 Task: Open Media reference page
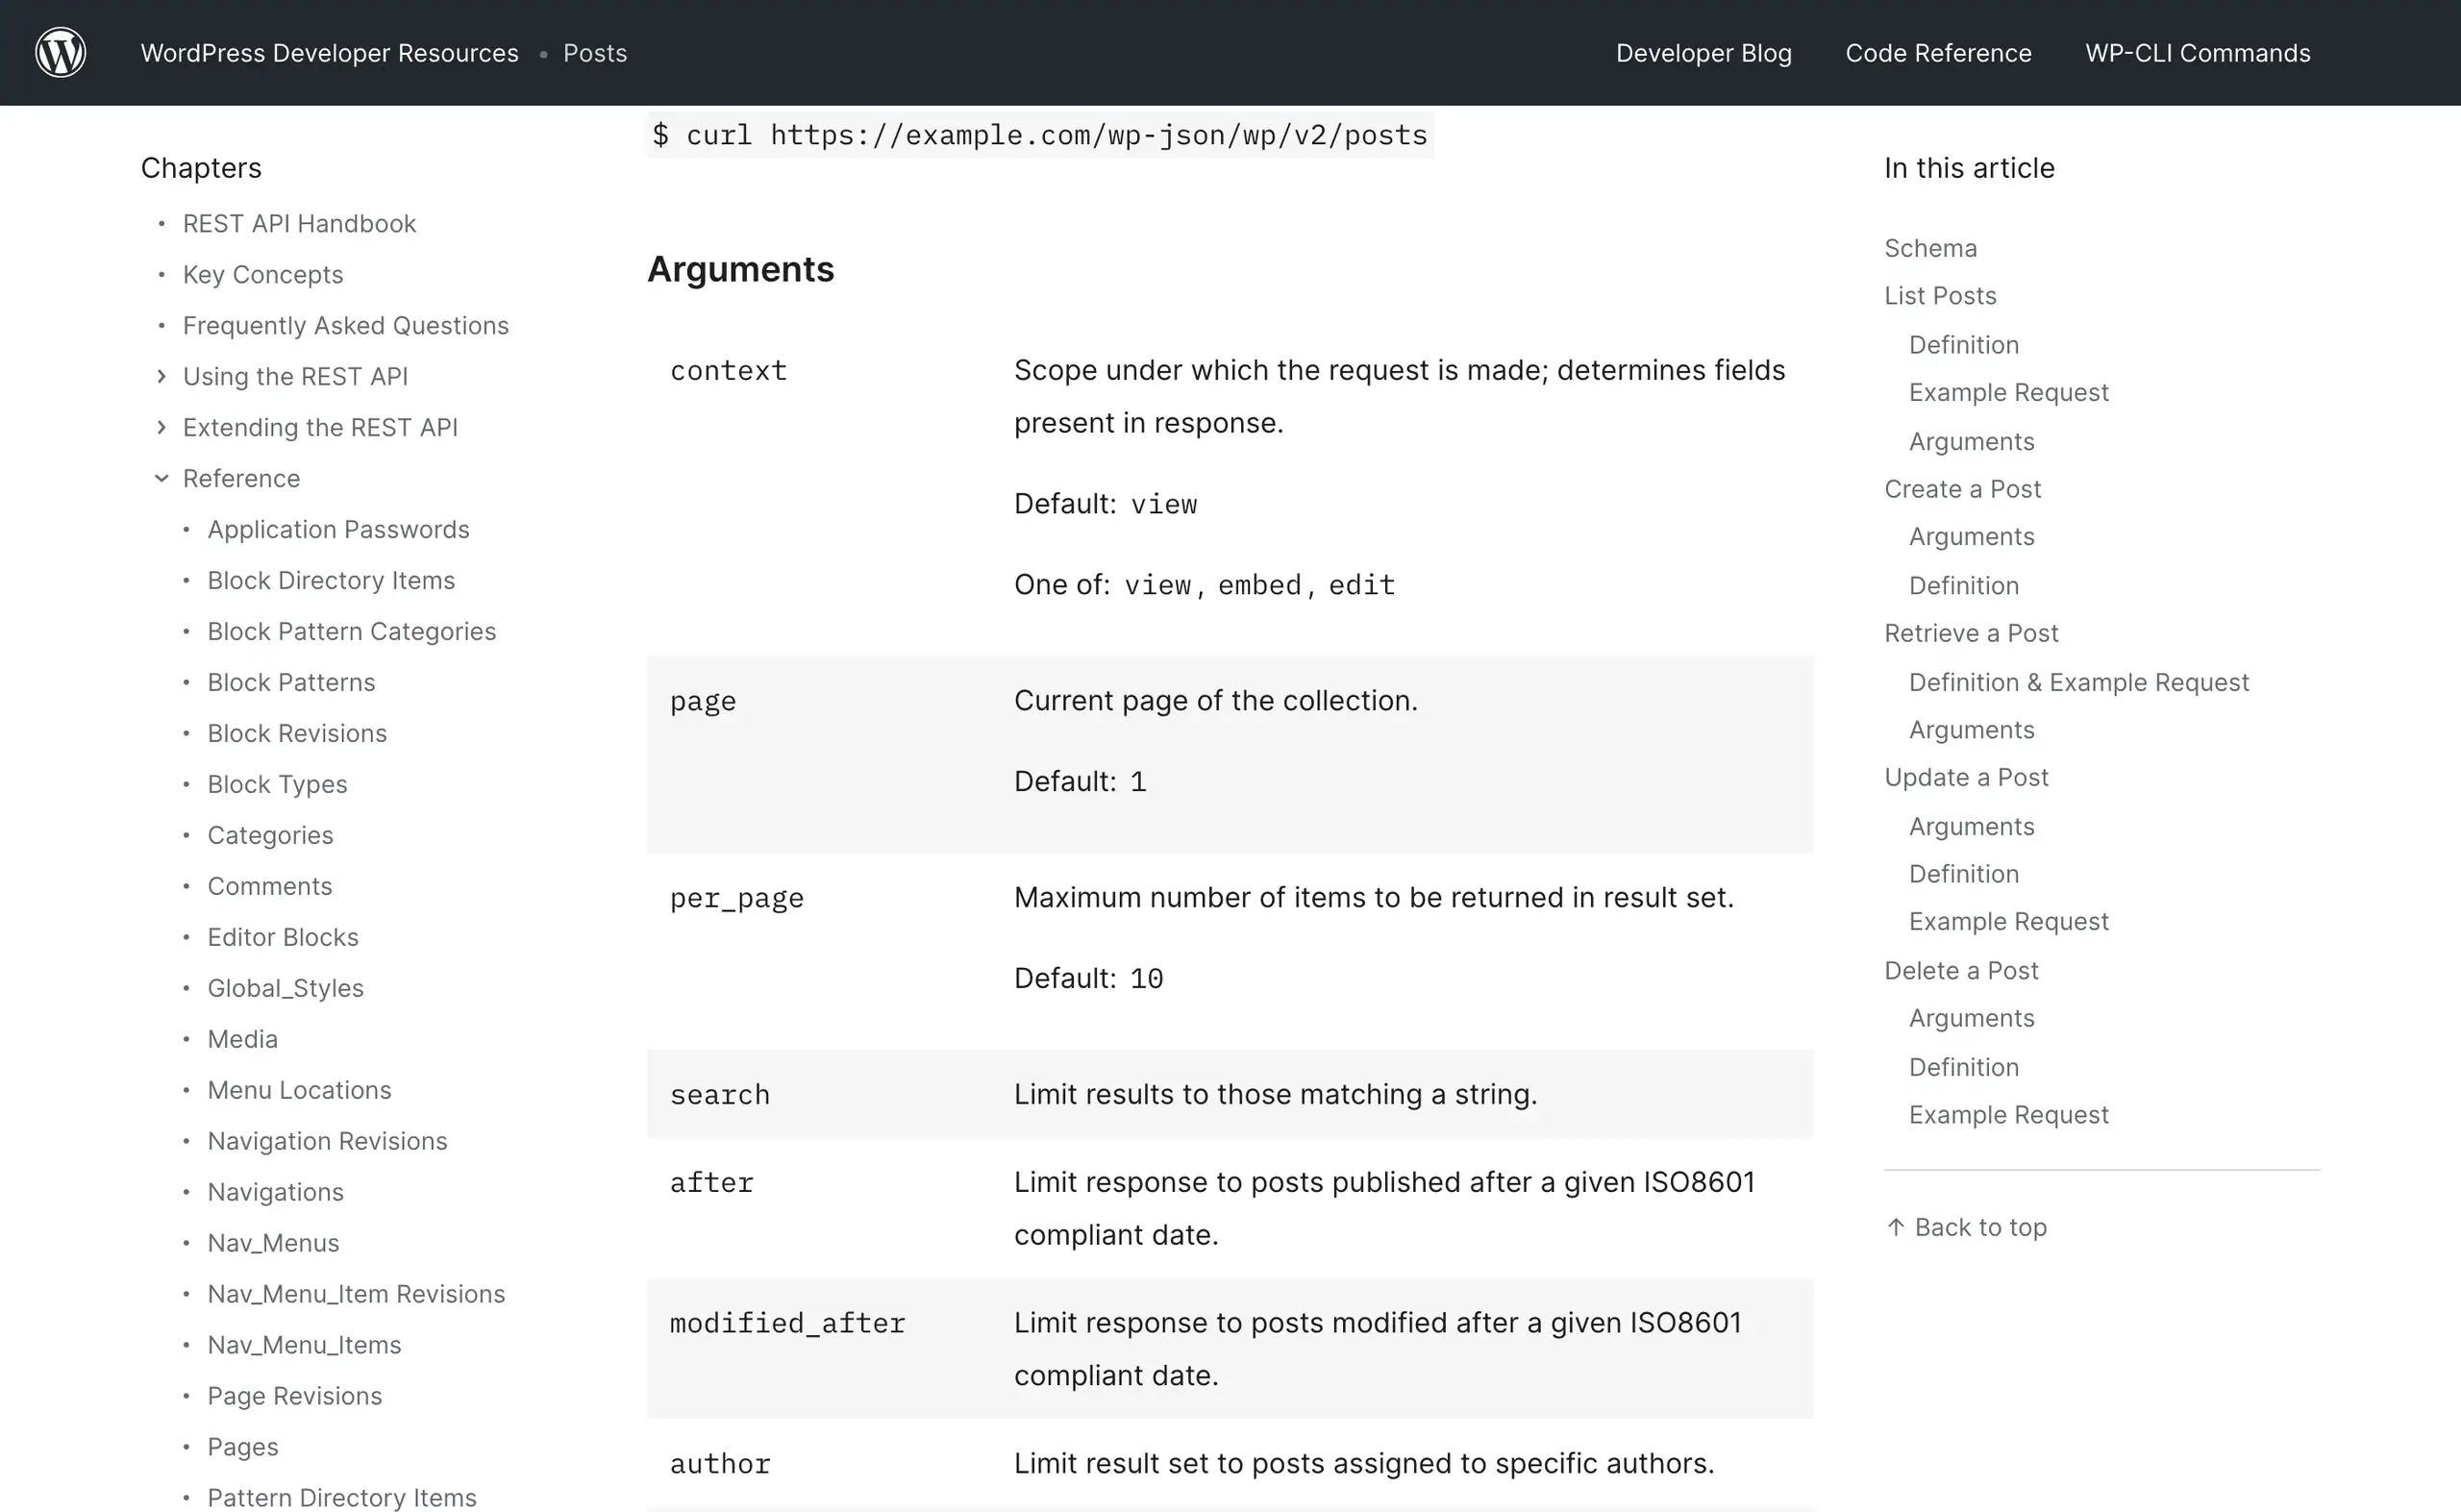coord(242,1039)
